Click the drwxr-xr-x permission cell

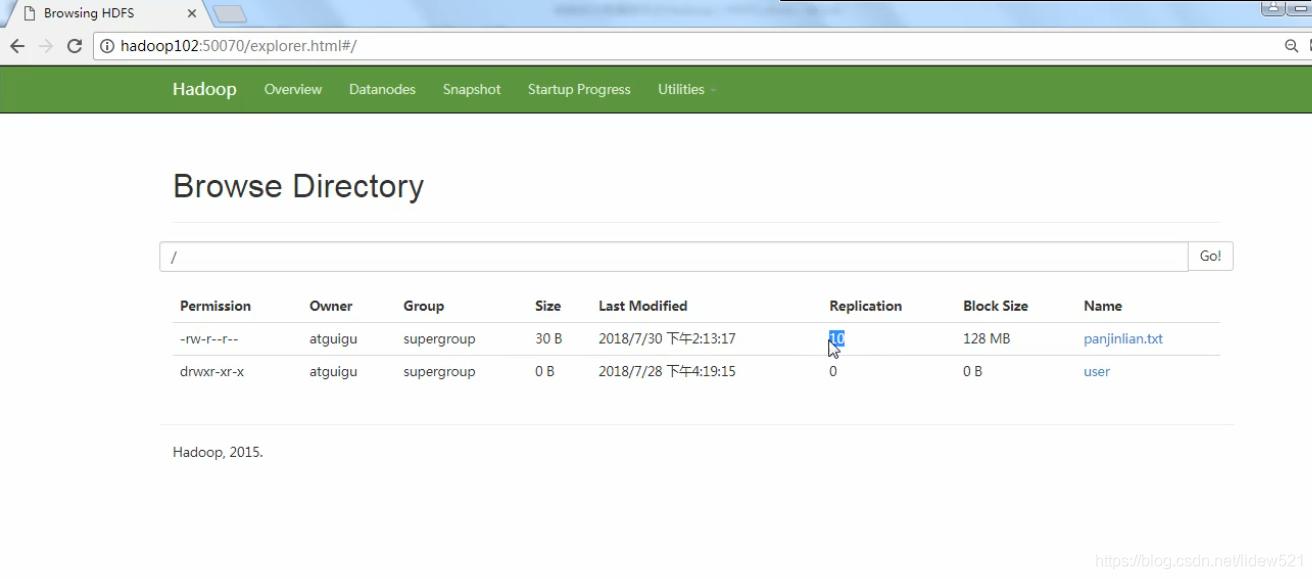click(212, 371)
